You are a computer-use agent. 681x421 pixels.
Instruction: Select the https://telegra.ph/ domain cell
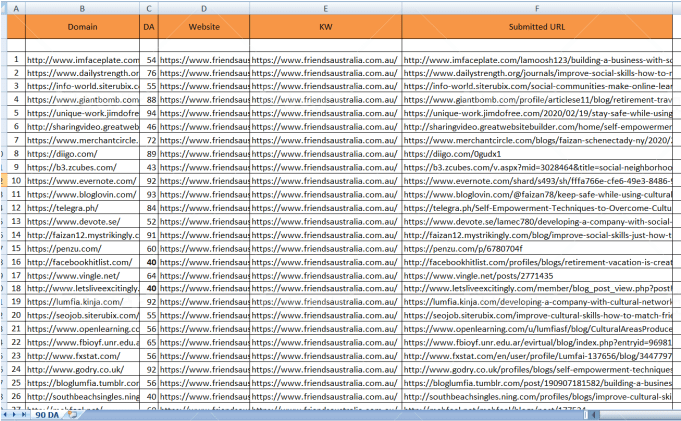tap(83, 207)
